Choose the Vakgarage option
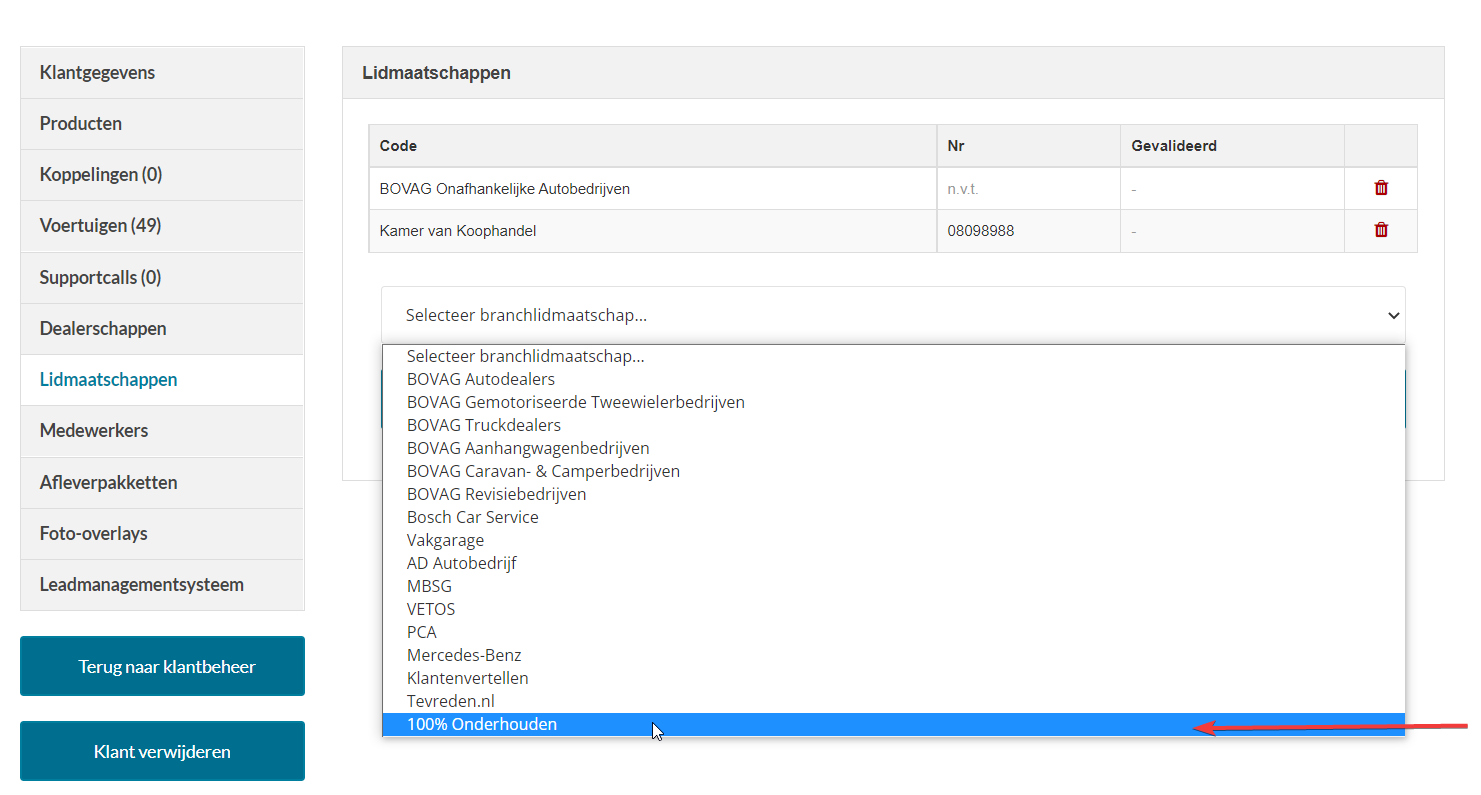The height and width of the screenshot is (795, 1481). click(445, 540)
